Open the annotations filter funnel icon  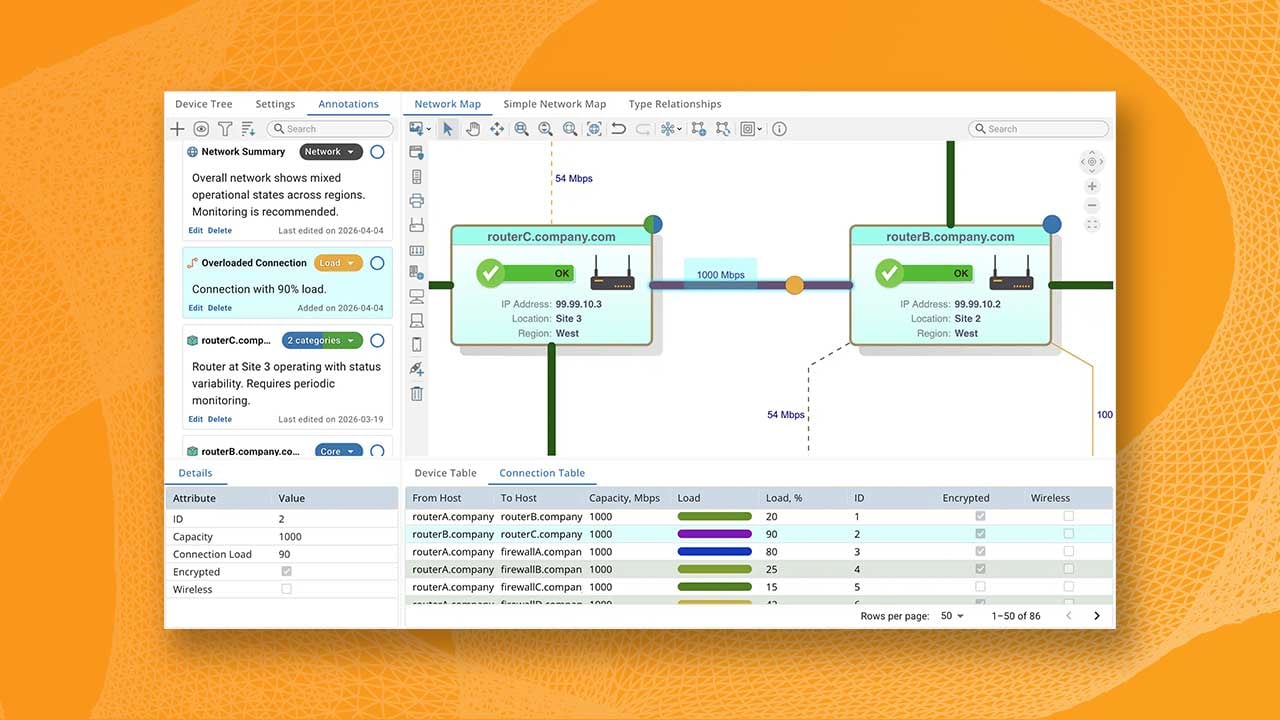pyautogui.click(x=225, y=129)
